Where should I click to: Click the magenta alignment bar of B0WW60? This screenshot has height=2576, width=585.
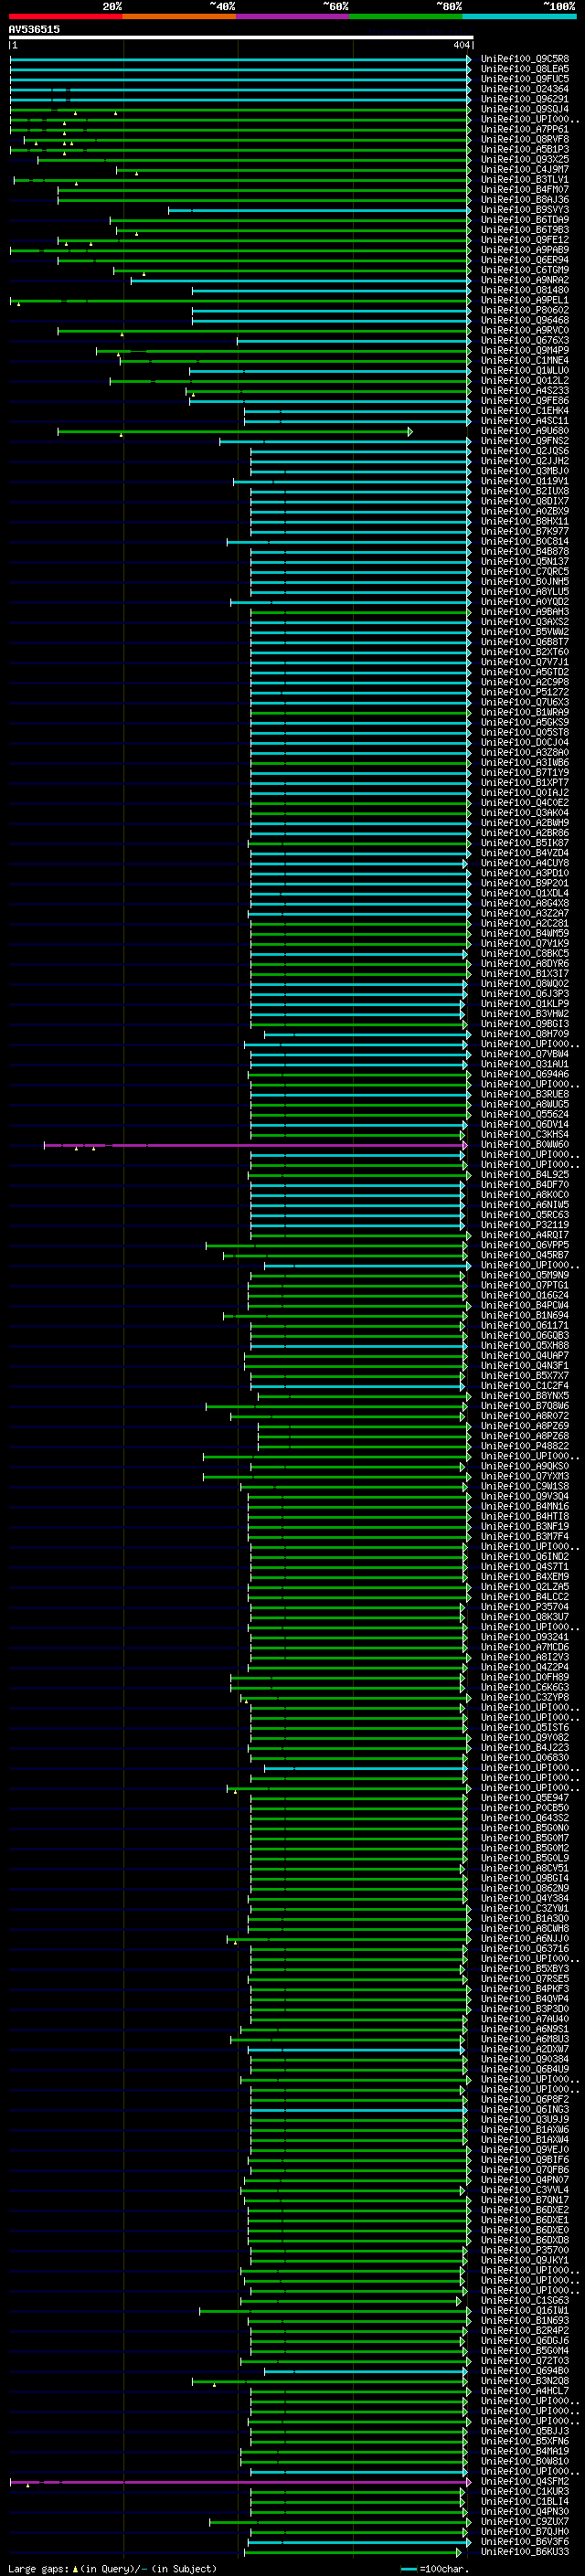256,1145
